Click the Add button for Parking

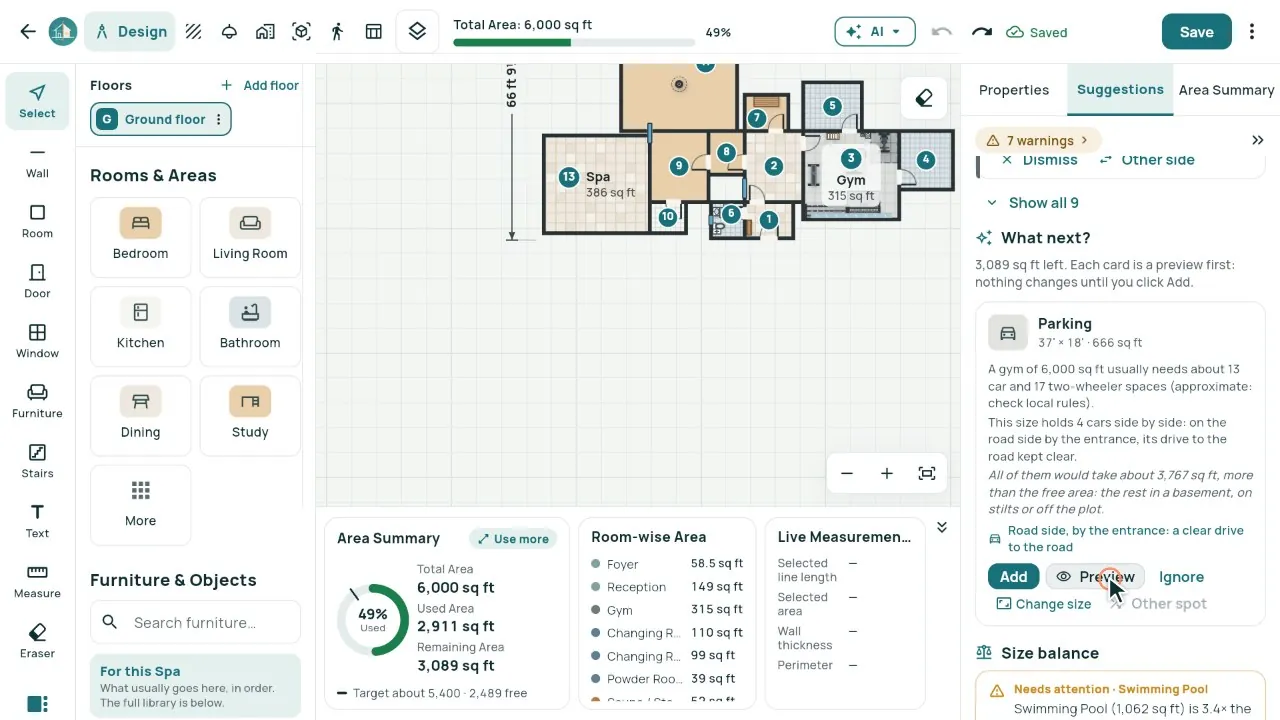click(1013, 577)
